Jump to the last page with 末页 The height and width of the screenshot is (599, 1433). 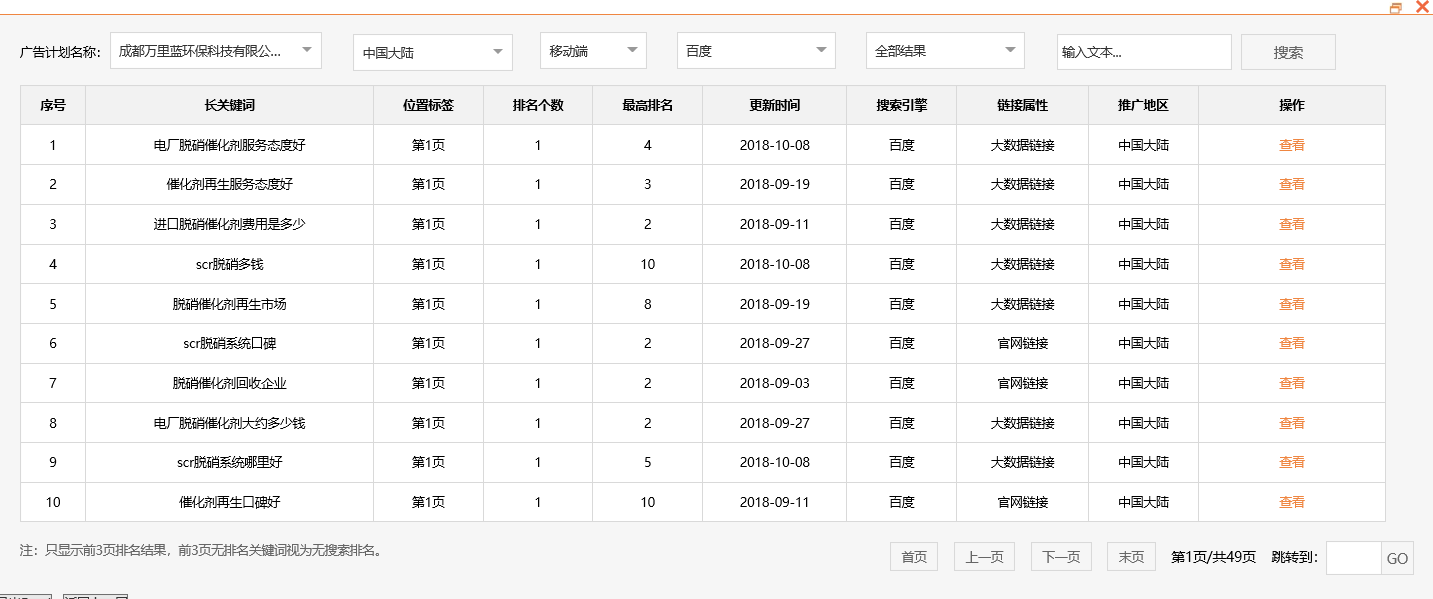1130,556
